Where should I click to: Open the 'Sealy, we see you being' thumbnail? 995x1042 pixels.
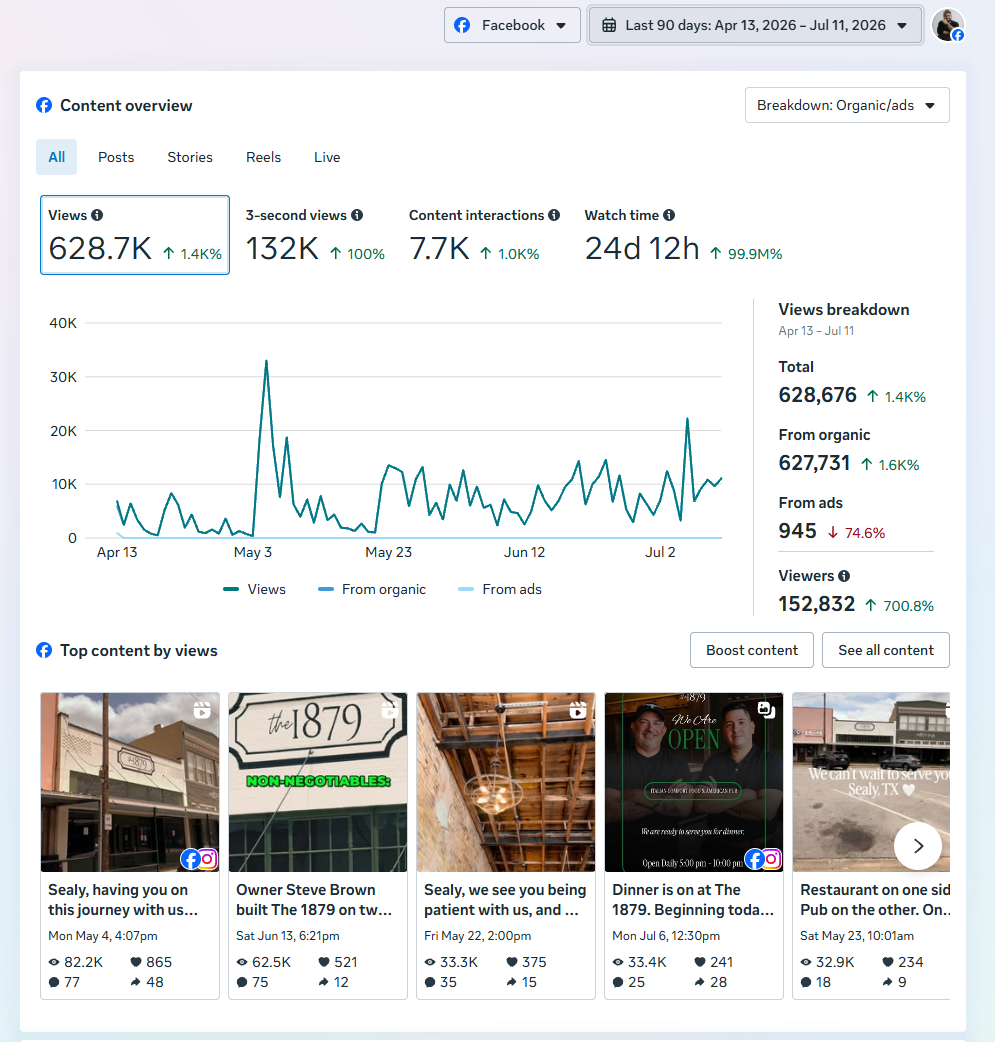(x=506, y=782)
